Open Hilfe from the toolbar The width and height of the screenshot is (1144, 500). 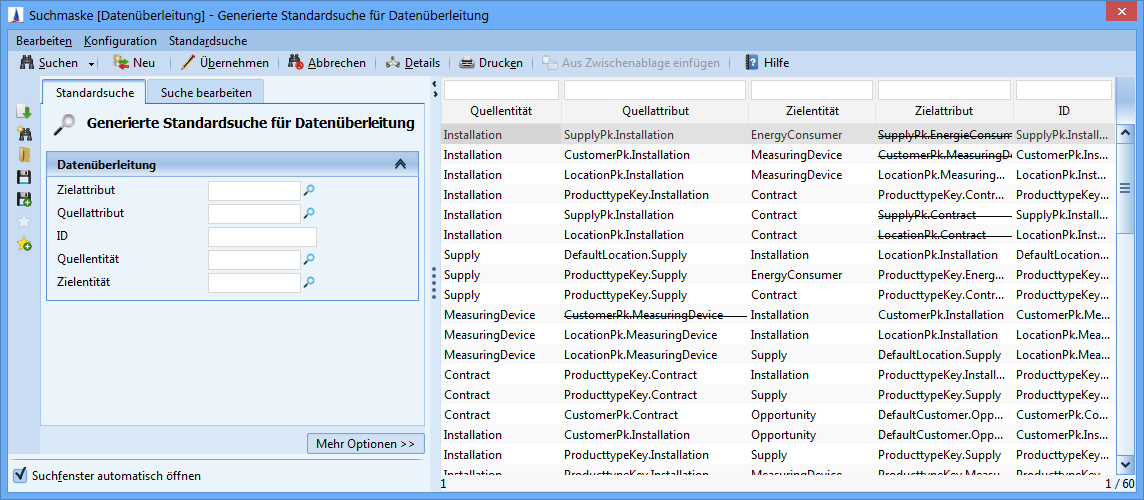pos(767,63)
